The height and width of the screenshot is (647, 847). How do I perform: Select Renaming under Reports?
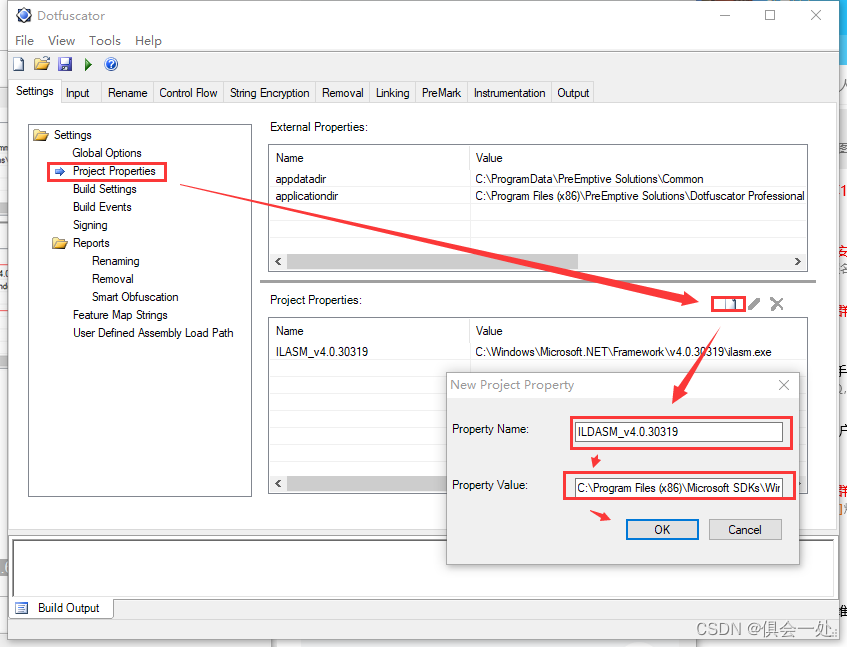[x=116, y=261]
